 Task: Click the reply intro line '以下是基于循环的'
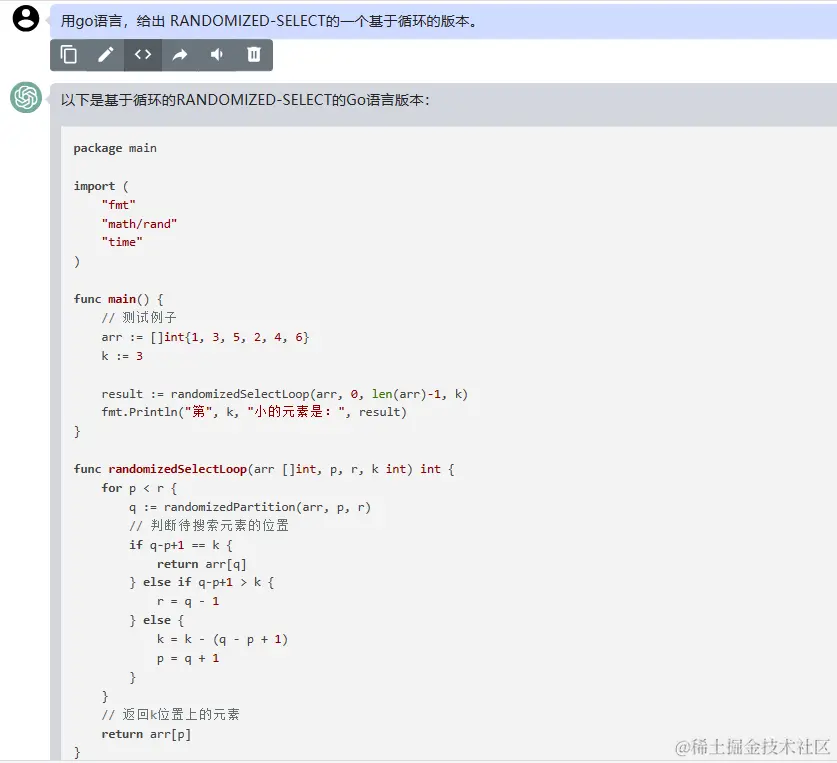point(245,100)
